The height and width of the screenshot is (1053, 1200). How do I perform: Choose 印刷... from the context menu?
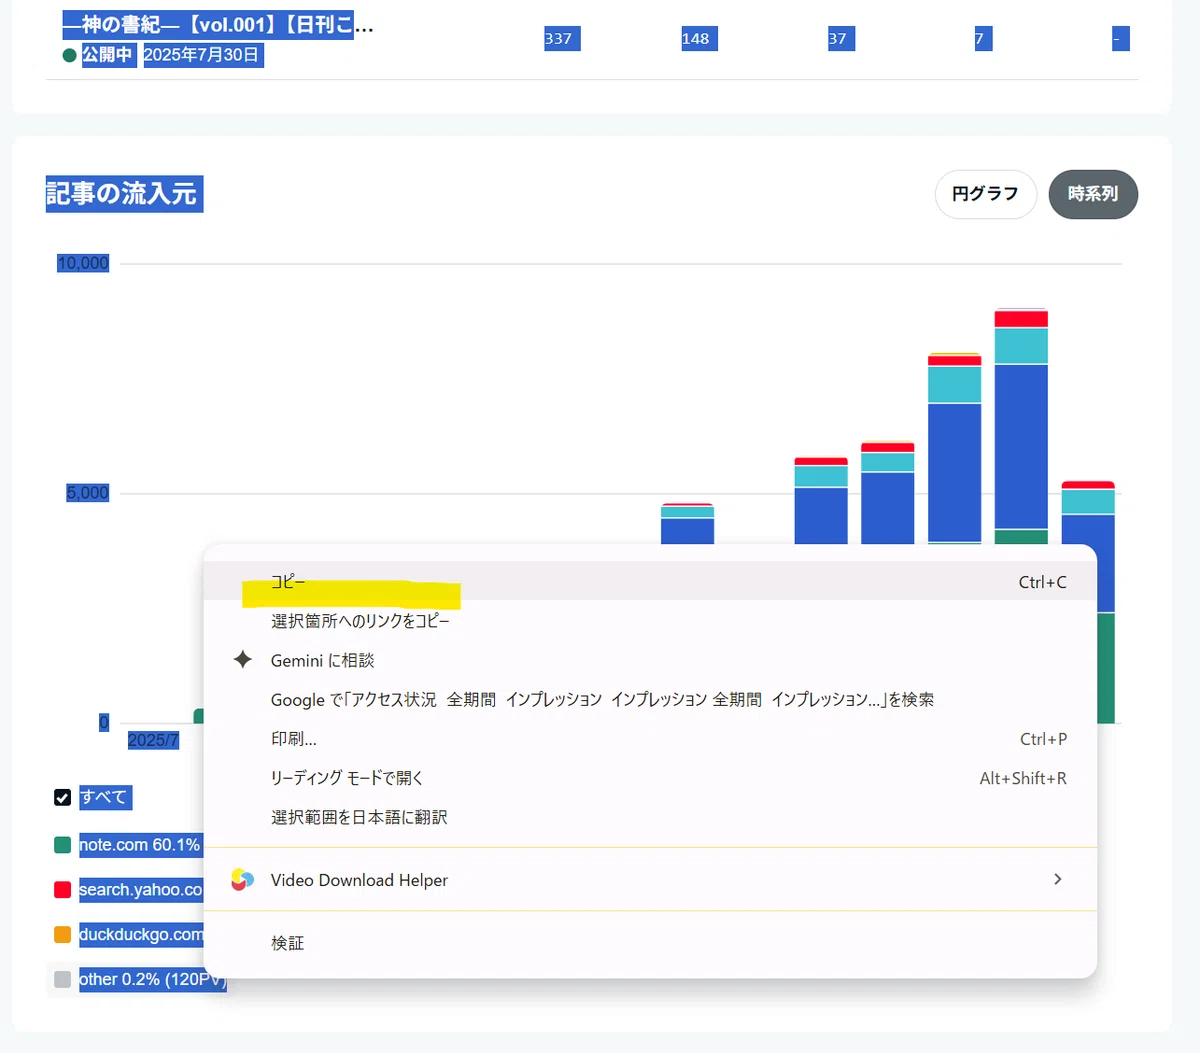[650, 739]
